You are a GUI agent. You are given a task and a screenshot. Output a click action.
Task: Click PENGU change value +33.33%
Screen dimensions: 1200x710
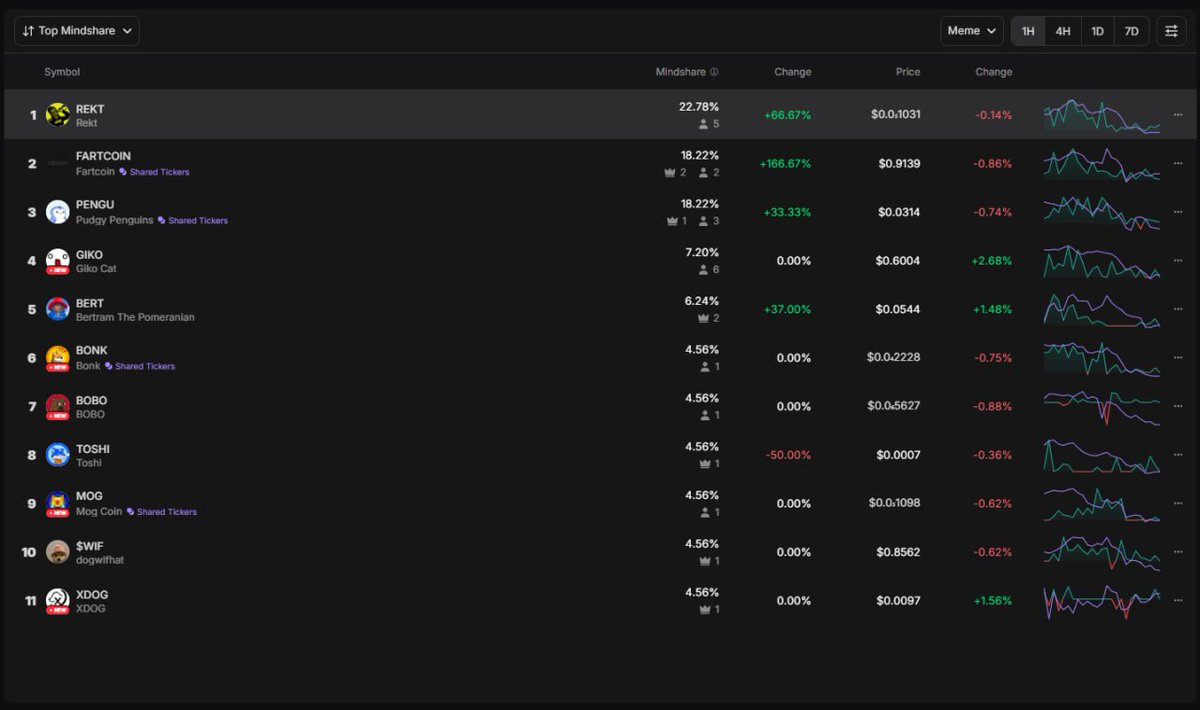788,212
